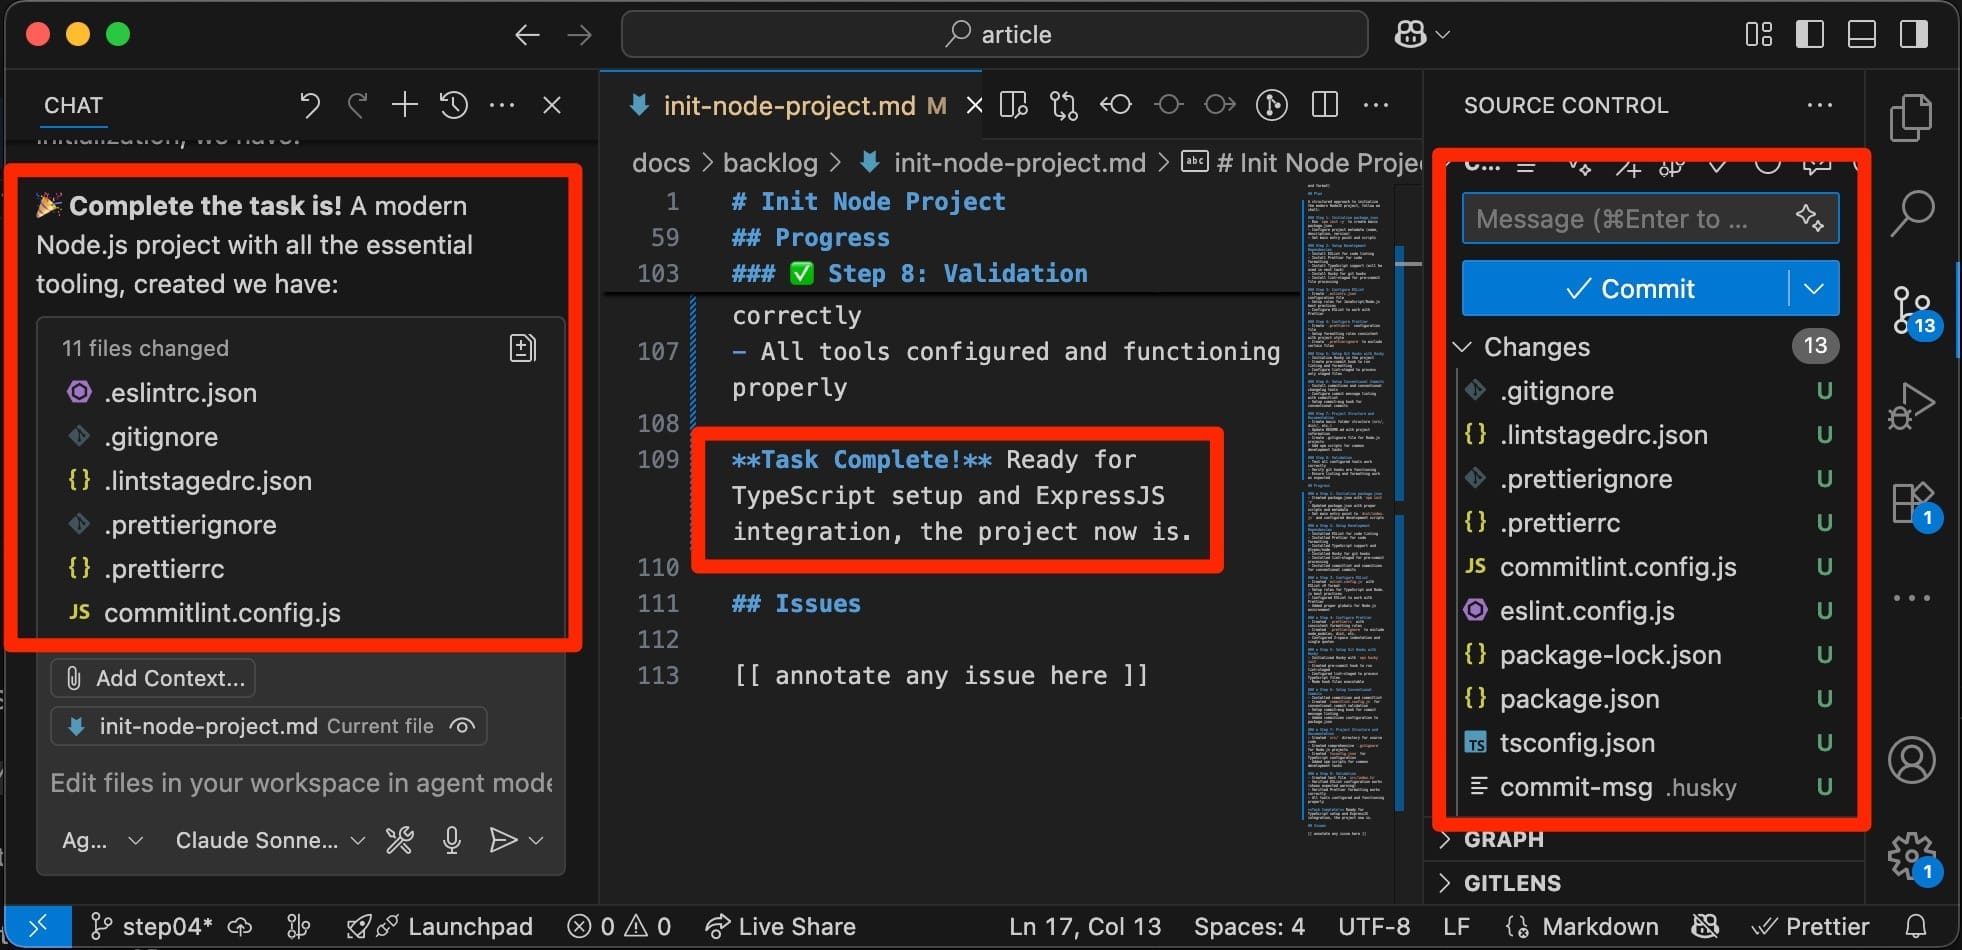Viewport: 1962px width, 950px height.
Task: Toggle the primary sidebar visibility
Action: (x=1809, y=33)
